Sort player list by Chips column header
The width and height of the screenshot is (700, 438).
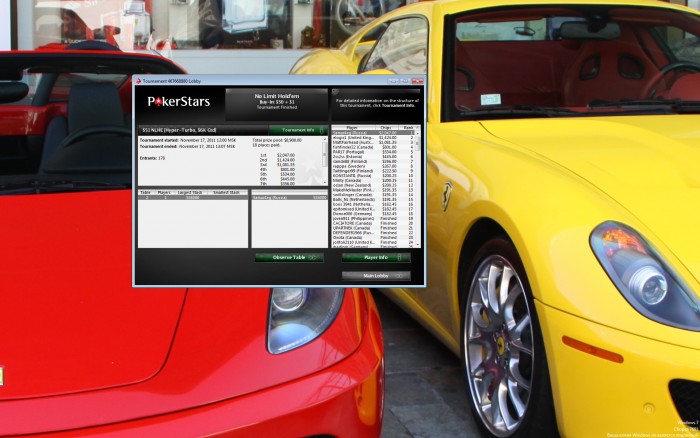(x=386, y=128)
